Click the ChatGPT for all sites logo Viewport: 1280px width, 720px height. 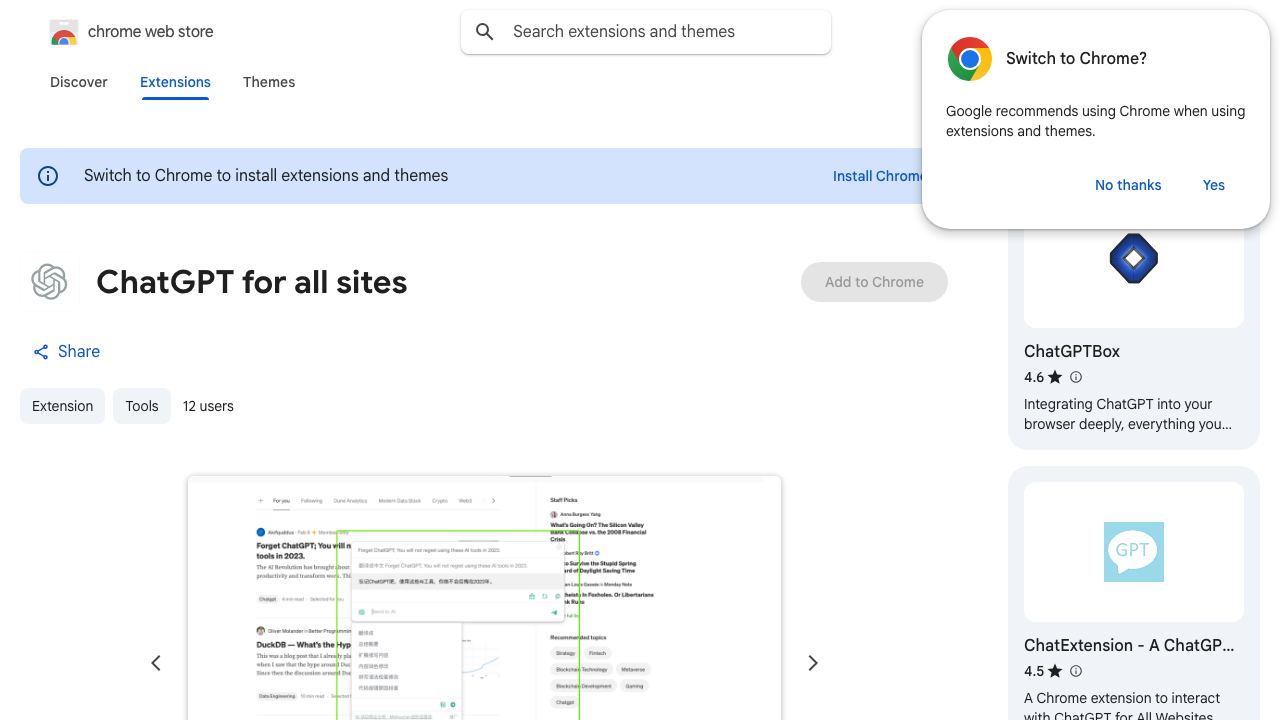point(49,282)
